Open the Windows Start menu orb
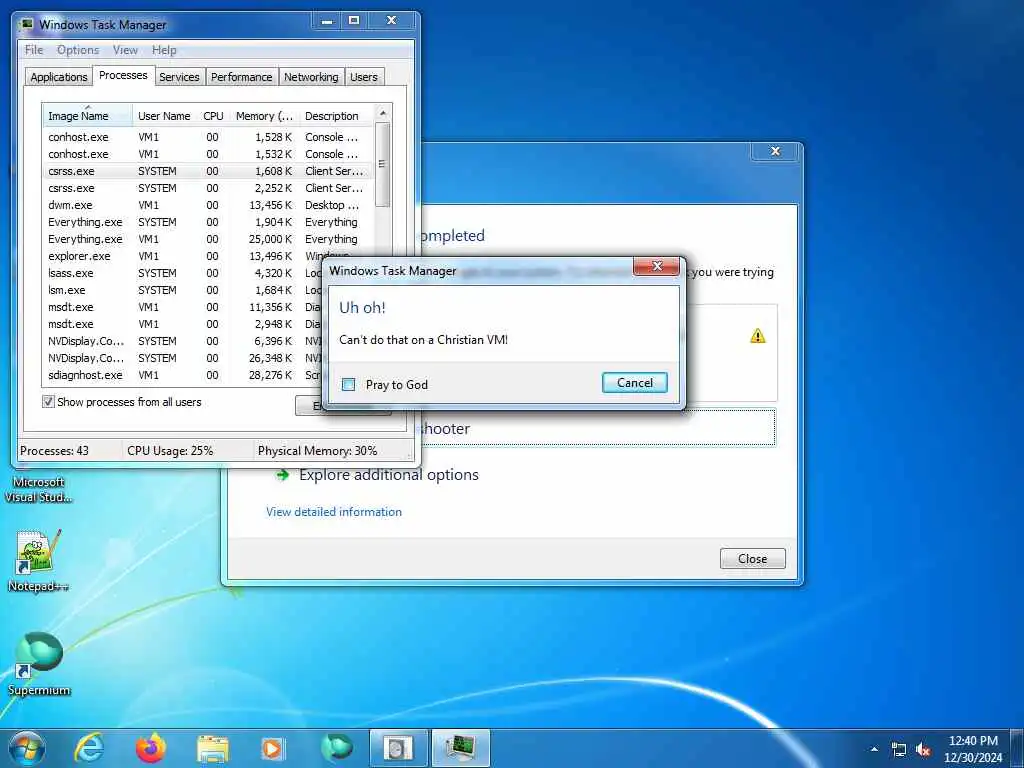The width and height of the screenshot is (1024, 768). pos(27,748)
